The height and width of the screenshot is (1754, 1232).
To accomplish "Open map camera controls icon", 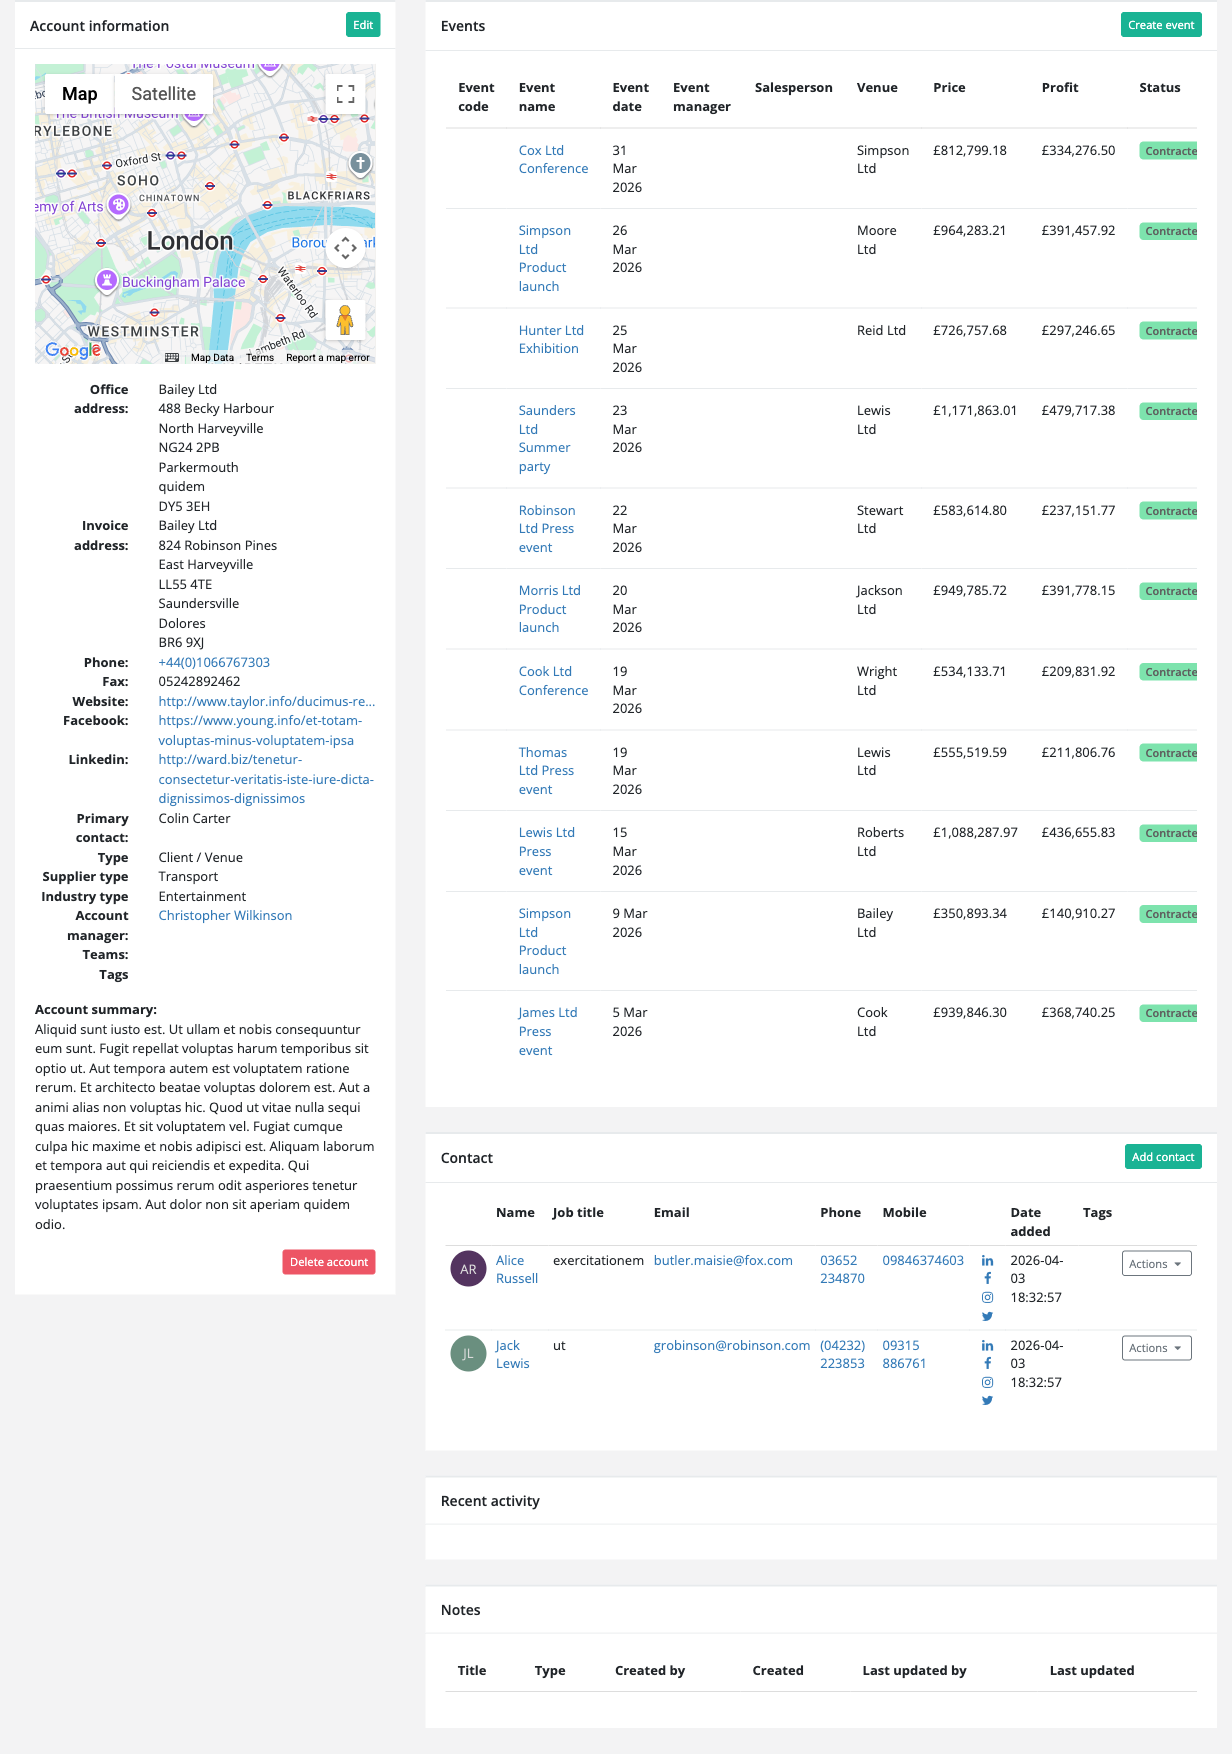I will click(x=345, y=247).
